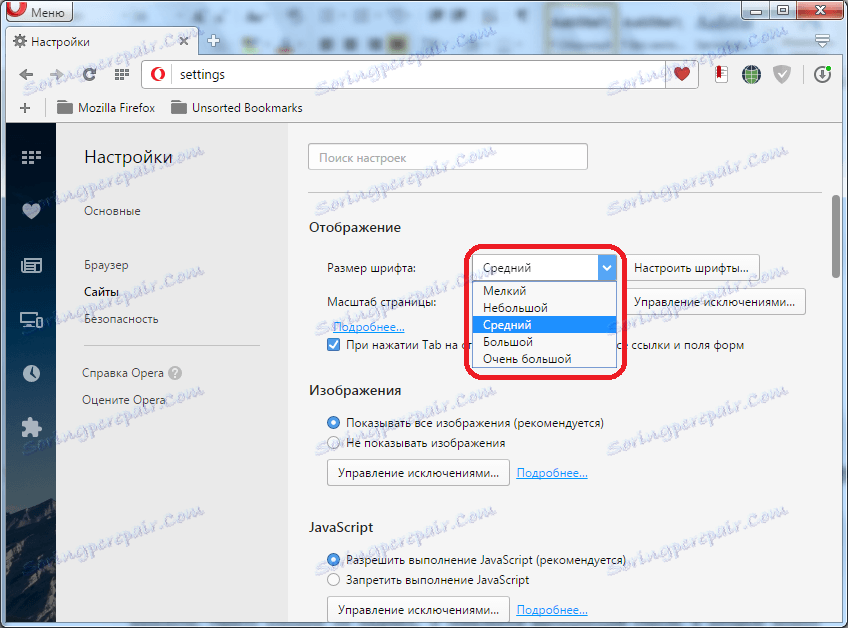Open the red bookmark extension icon

tap(721, 74)
